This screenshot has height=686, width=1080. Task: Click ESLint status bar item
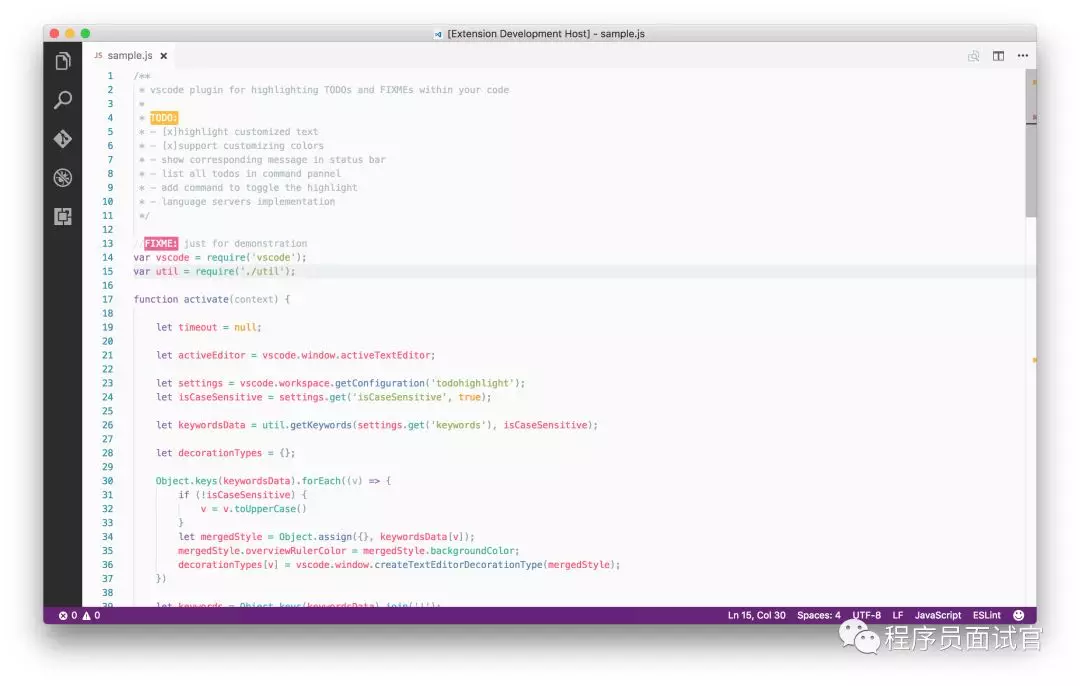[x=986, y=615]
